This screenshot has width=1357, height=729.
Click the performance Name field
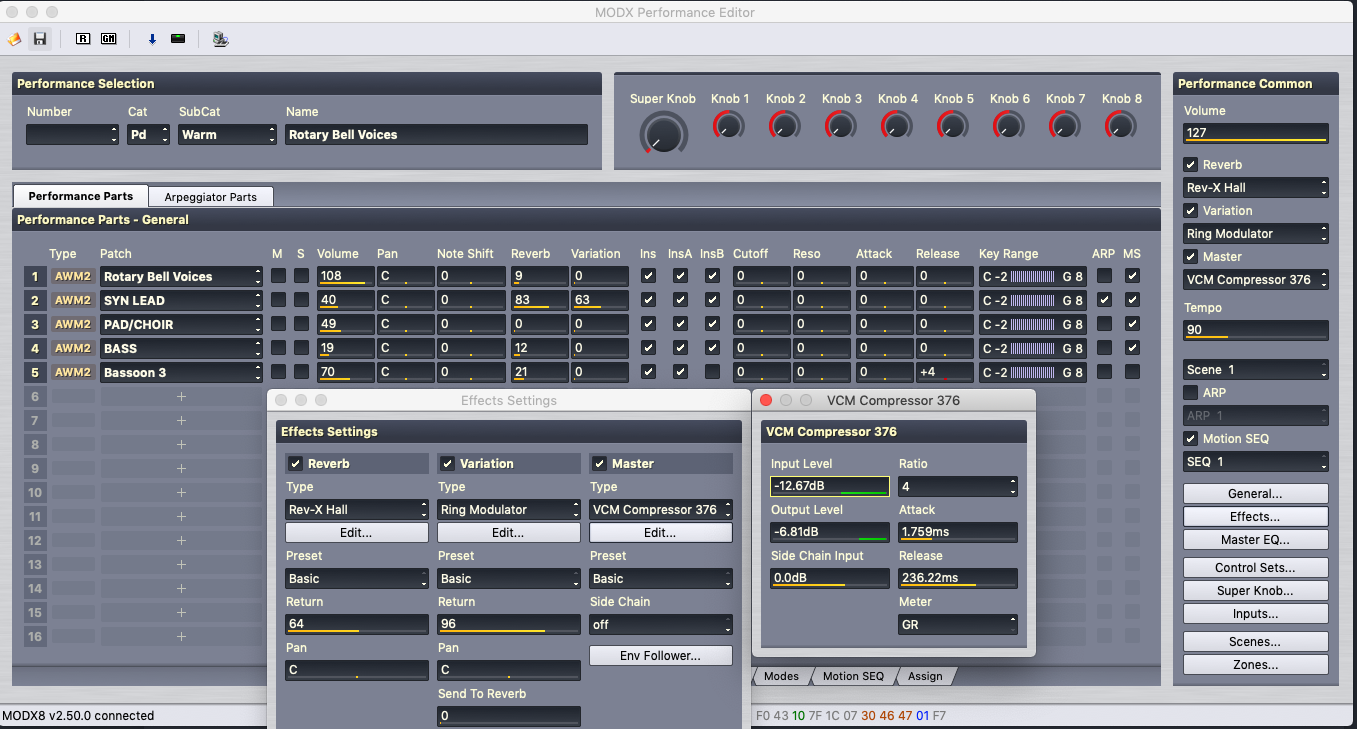point(436,134)
